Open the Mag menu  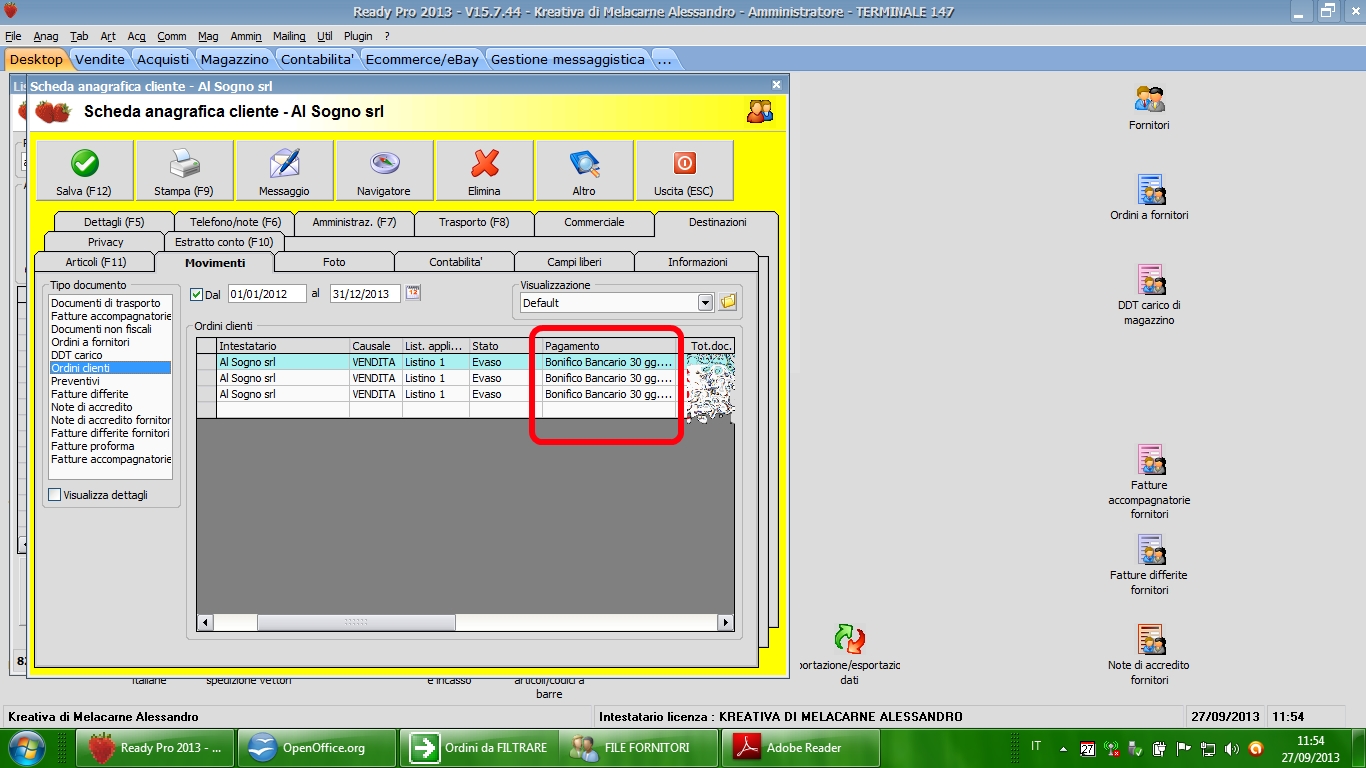208,36
